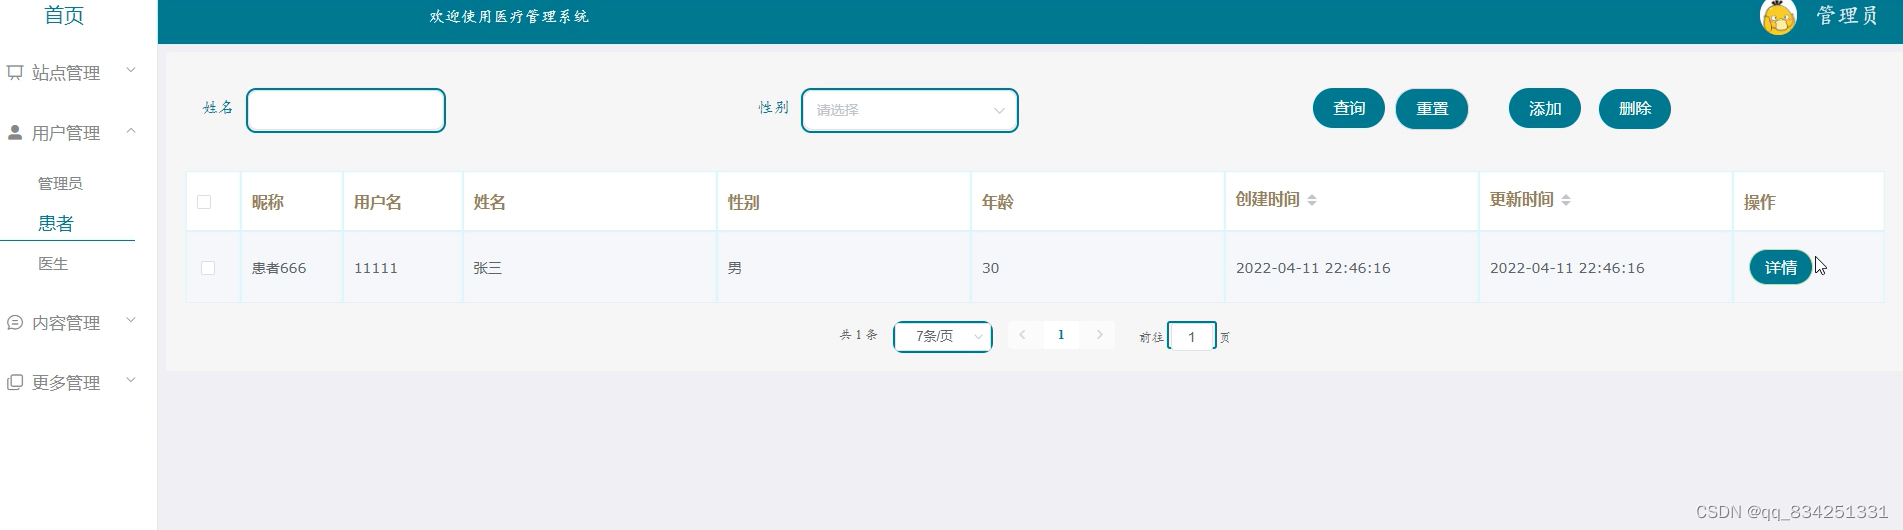This screenshot has width=1903, height=530.
Task: Open 站点管理 menu label
Action: point(66,73)
